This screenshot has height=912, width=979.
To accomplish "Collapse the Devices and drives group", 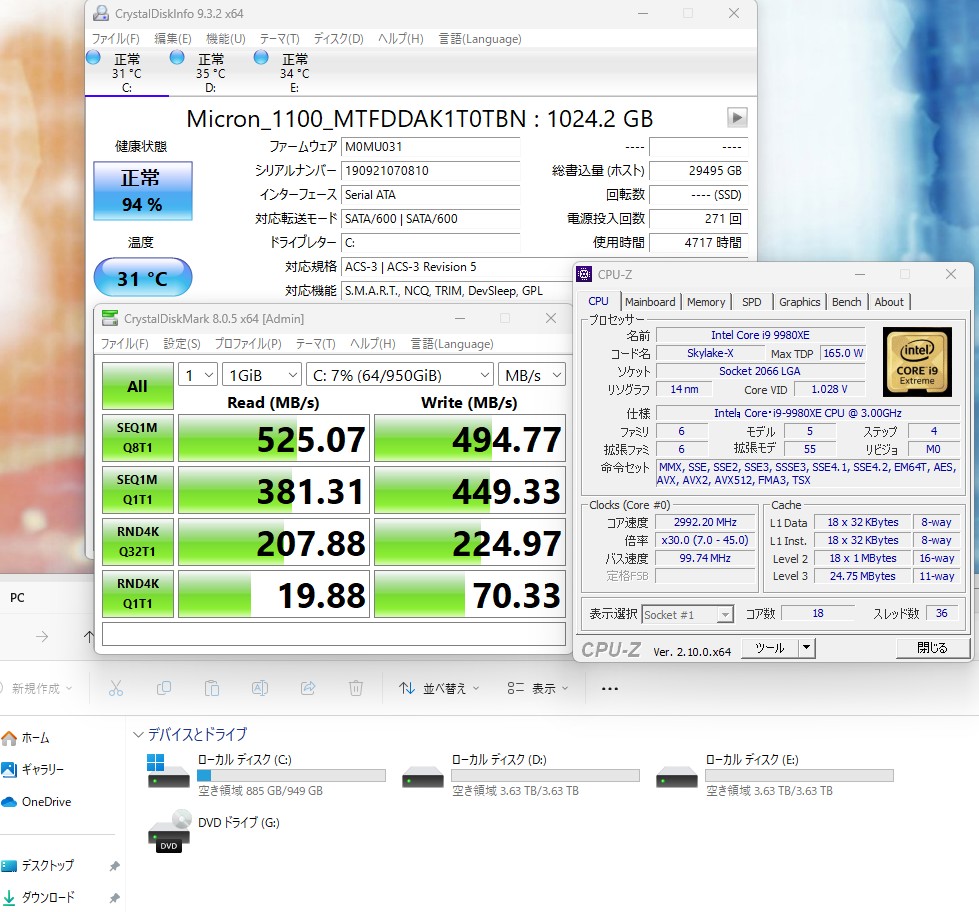I will (x=139, y=735).
